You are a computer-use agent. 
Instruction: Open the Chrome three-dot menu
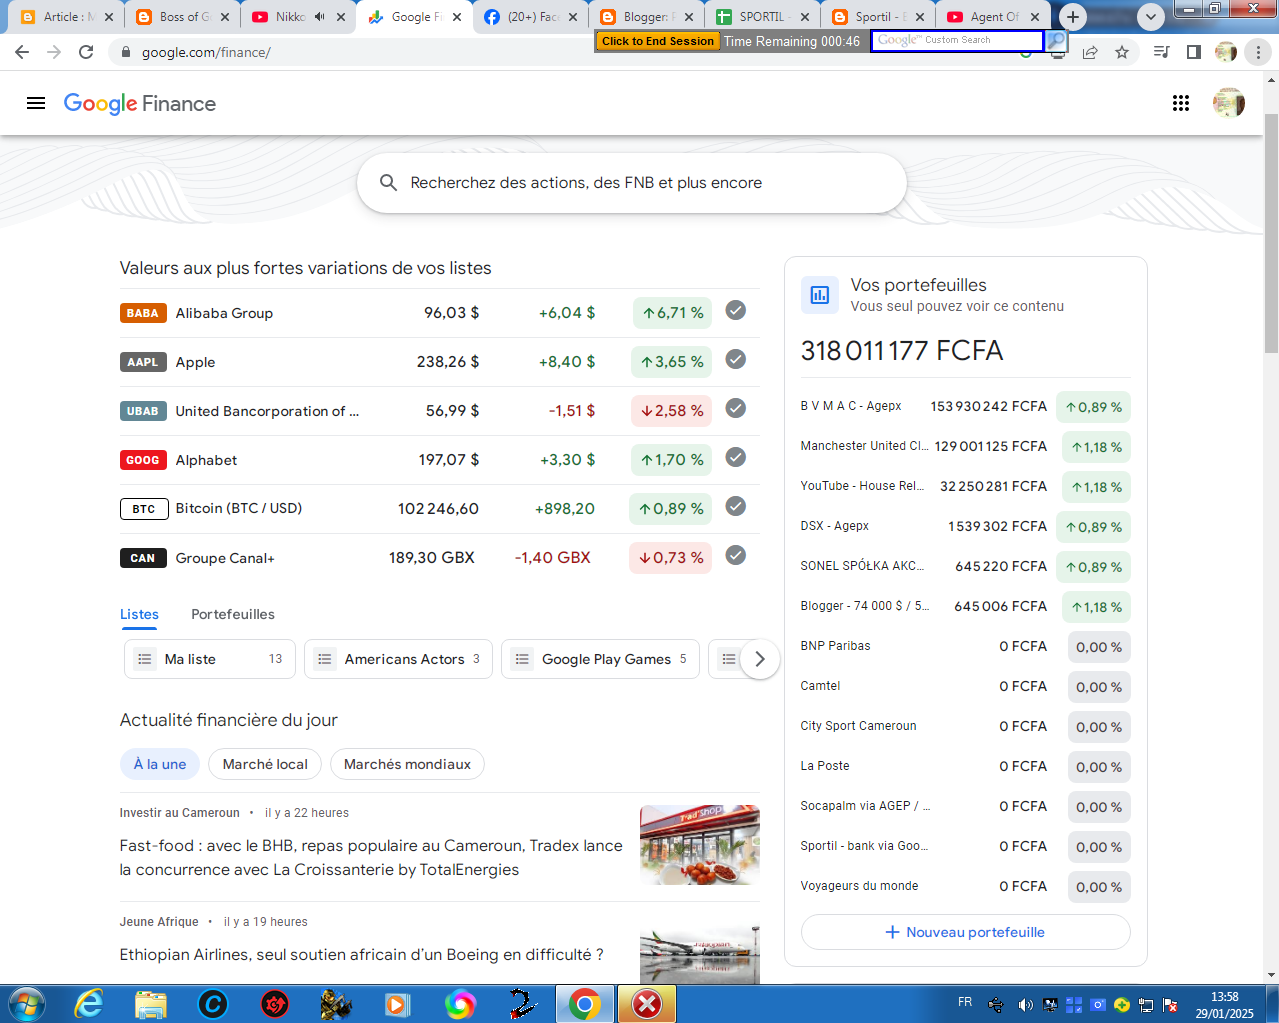(1258, 52)
